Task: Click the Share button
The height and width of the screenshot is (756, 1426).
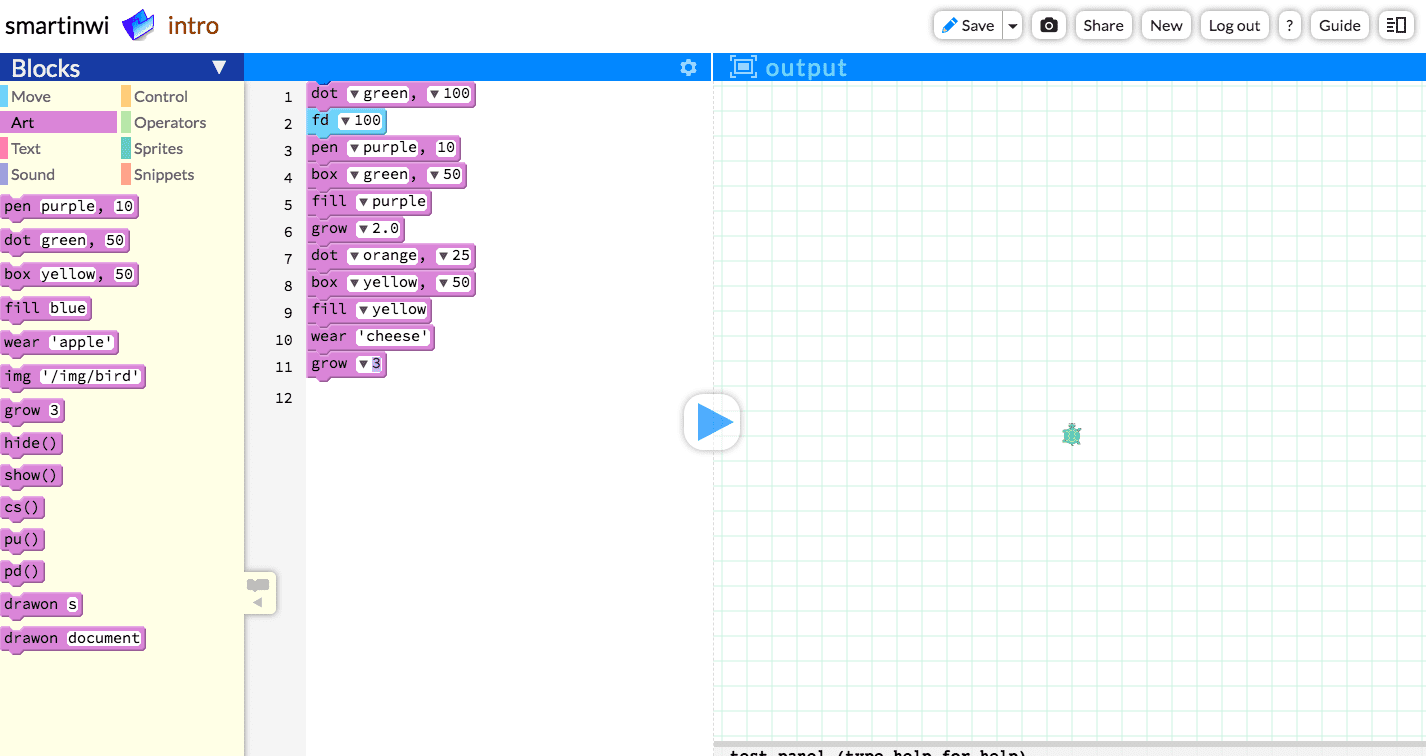Action: click(x=1103, y=26)
